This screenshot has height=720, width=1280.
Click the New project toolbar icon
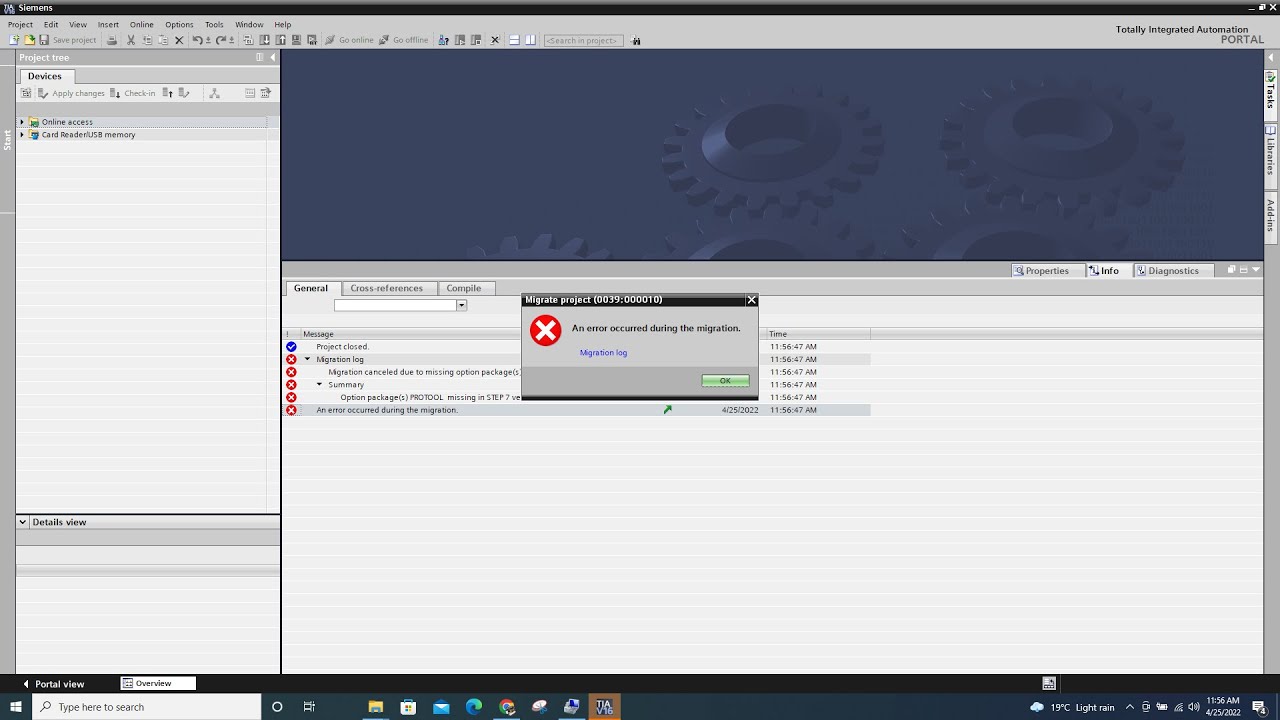point(14,40)
